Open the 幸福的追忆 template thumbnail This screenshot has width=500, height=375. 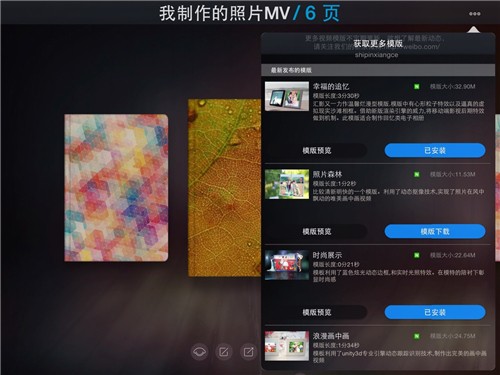pyautogui.click(x=287, y=96)
